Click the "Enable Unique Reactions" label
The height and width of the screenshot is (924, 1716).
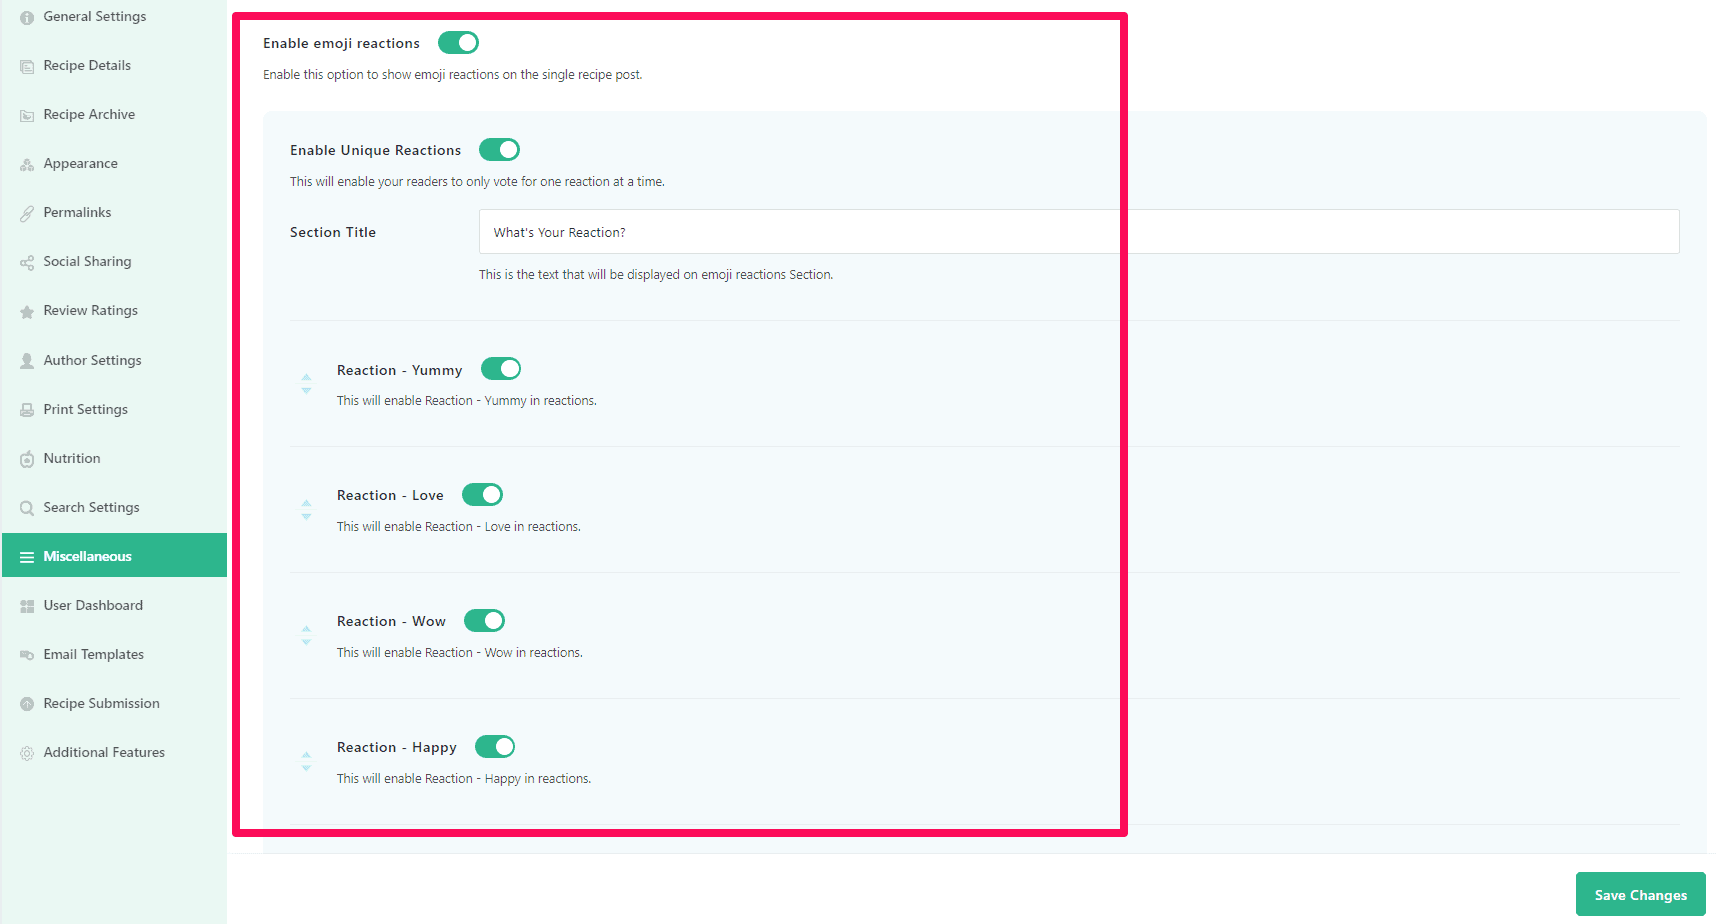click(375, 150)
